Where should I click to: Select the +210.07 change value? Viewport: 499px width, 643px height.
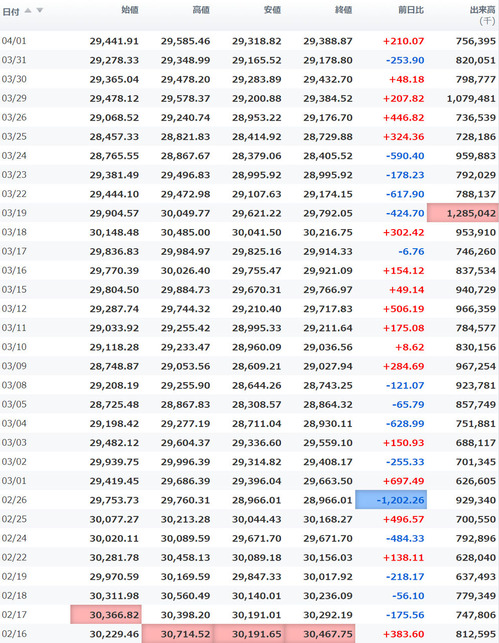(x=403, y=41)
